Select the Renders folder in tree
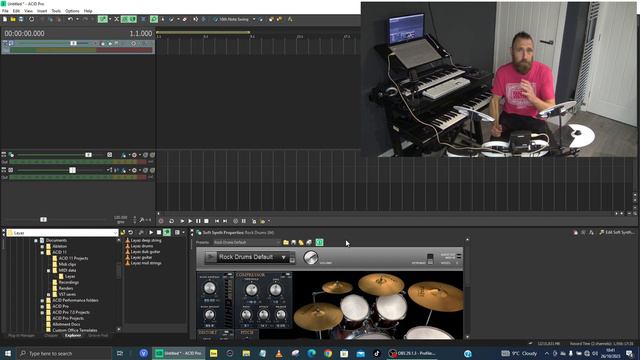Image resolution: width=640 pixels, height=360 pixels. click(x=66, y=289)
